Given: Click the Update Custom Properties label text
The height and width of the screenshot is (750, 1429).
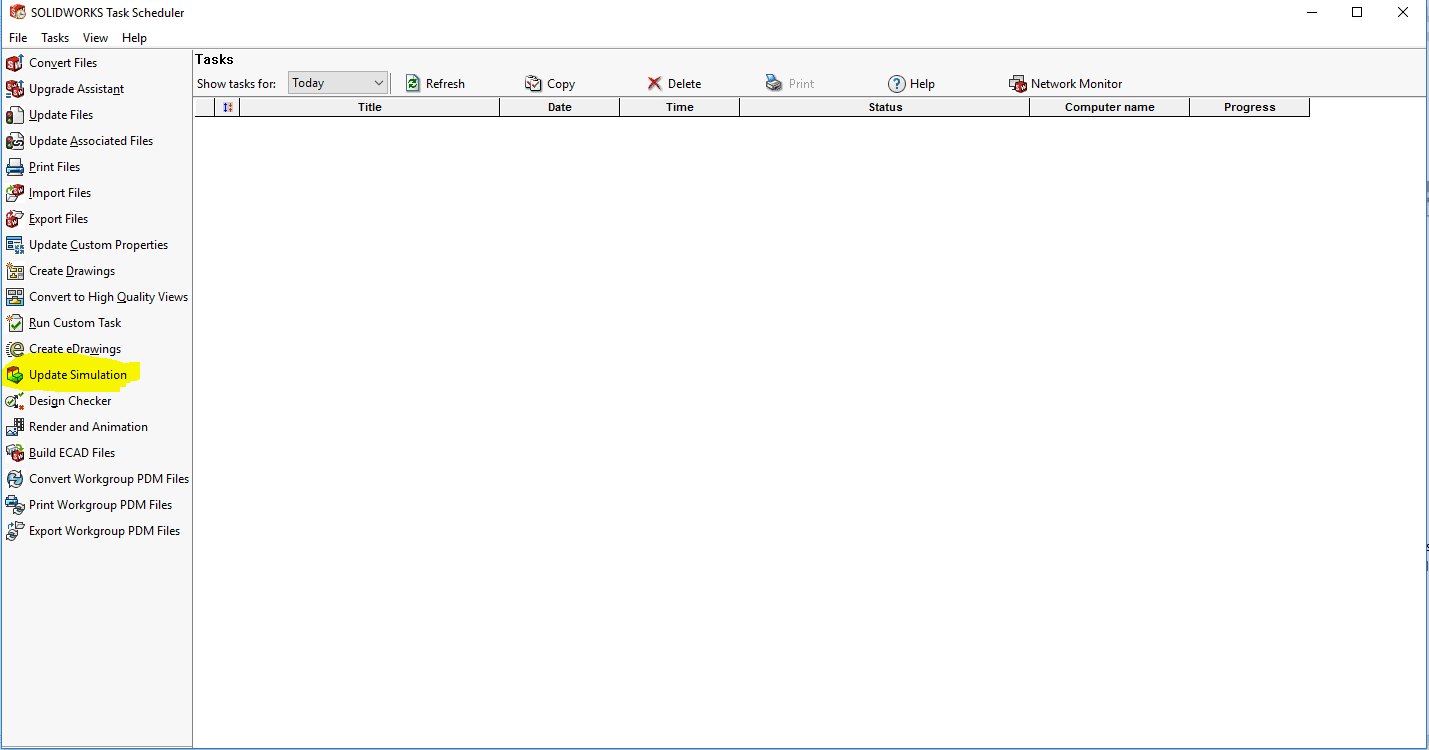Looking at the screenshot, I should pos(99,245).
